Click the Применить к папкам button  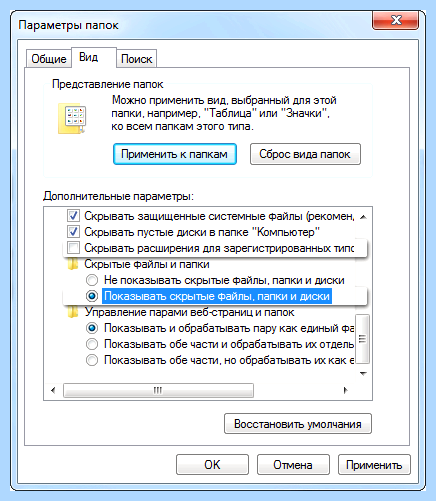pos(175,154)
